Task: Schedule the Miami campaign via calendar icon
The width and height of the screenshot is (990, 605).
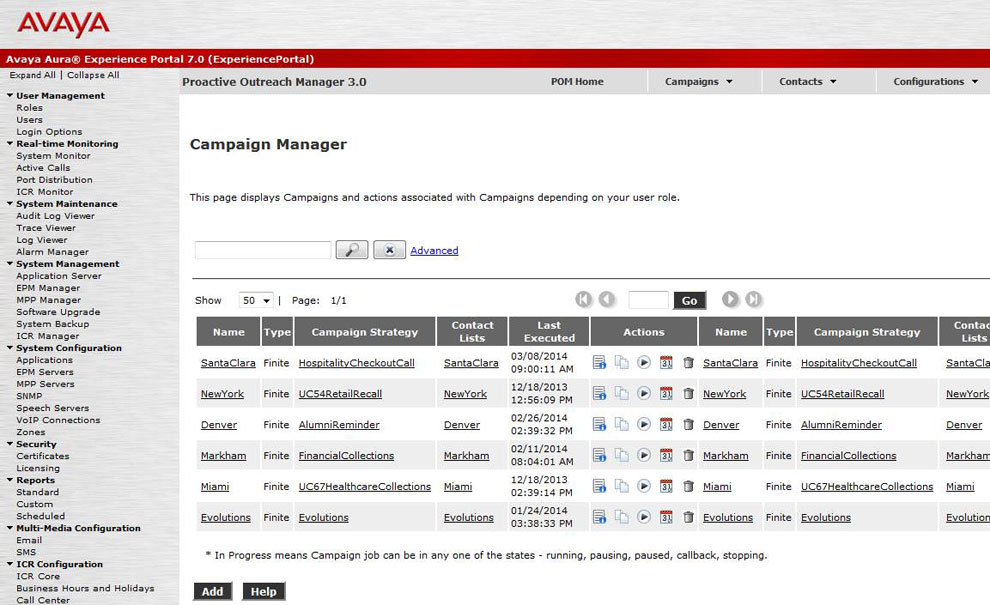Action: point(666,486)
